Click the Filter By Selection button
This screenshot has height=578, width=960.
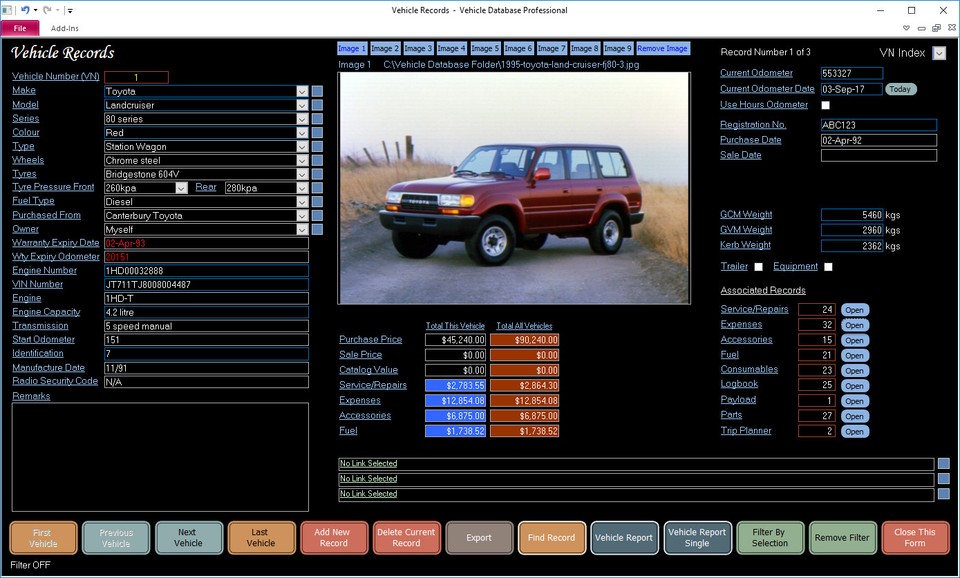[x=770, y=538]
